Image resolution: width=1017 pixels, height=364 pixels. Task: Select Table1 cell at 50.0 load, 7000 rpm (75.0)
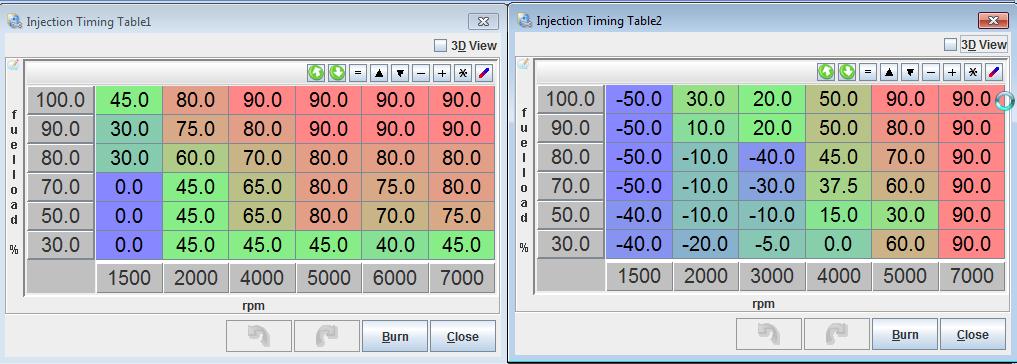coord(461,215)
